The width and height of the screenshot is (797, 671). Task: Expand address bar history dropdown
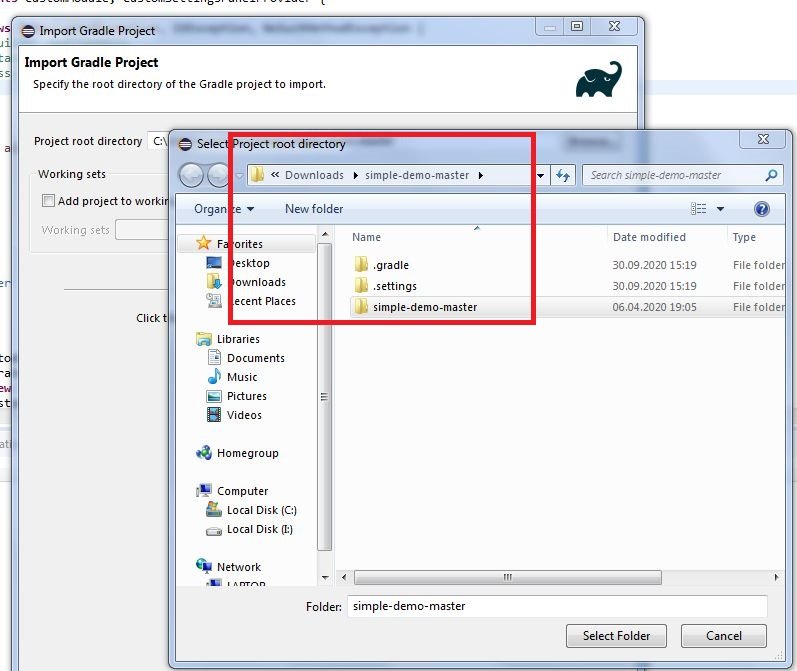[x=541, y=175]
